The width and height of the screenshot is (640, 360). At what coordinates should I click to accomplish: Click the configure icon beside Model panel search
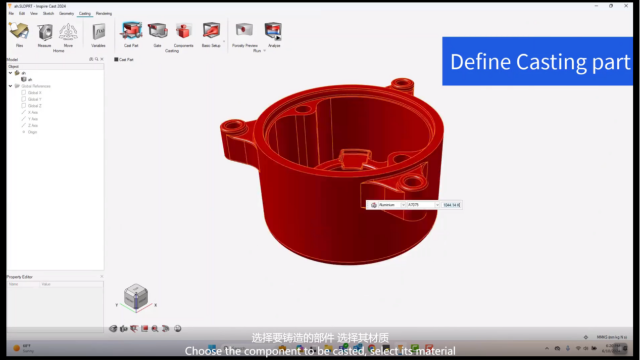click(x=91, y=59)
